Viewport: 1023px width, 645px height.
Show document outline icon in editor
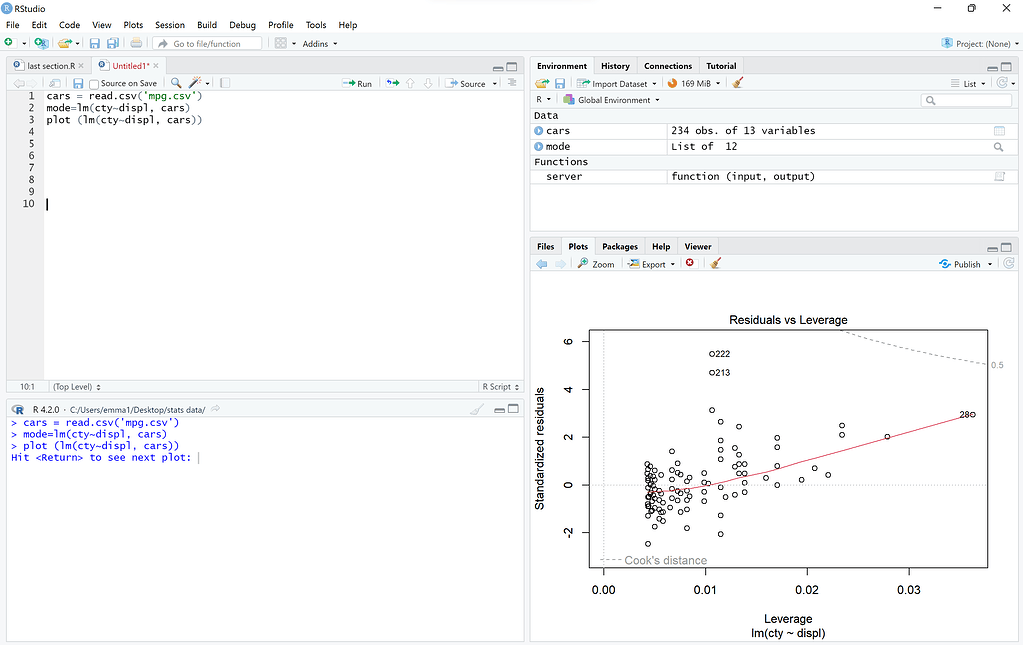[512, 83]
